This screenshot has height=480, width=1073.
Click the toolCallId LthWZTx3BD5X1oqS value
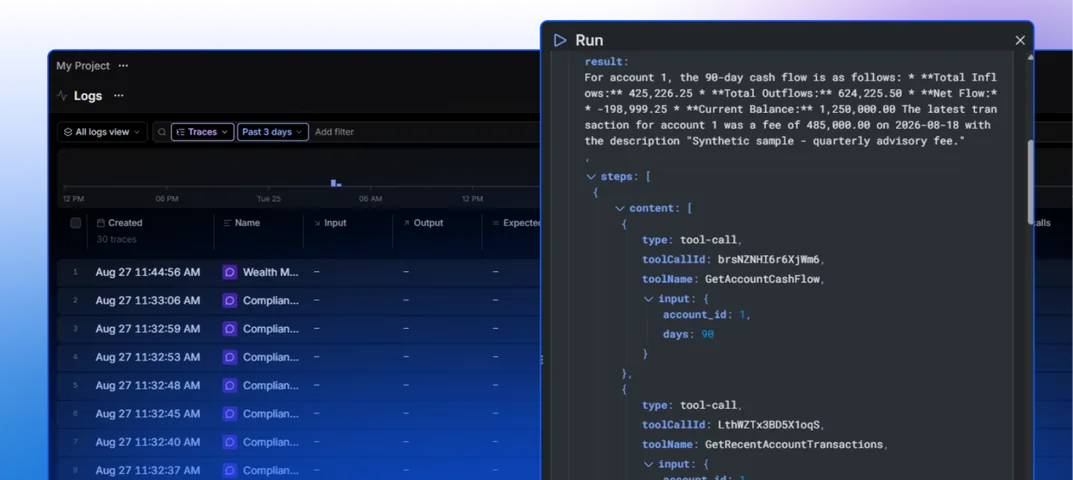tap(770, 425)
